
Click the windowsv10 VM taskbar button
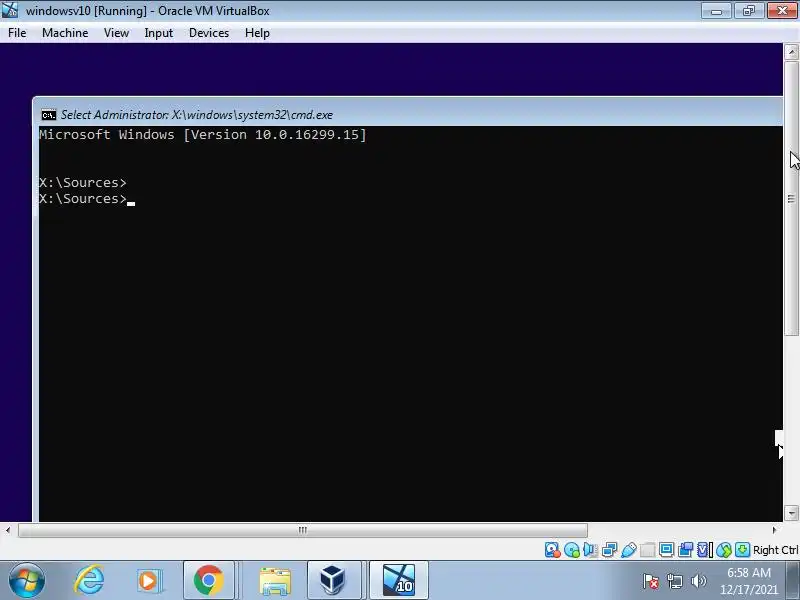pos(398,581)
